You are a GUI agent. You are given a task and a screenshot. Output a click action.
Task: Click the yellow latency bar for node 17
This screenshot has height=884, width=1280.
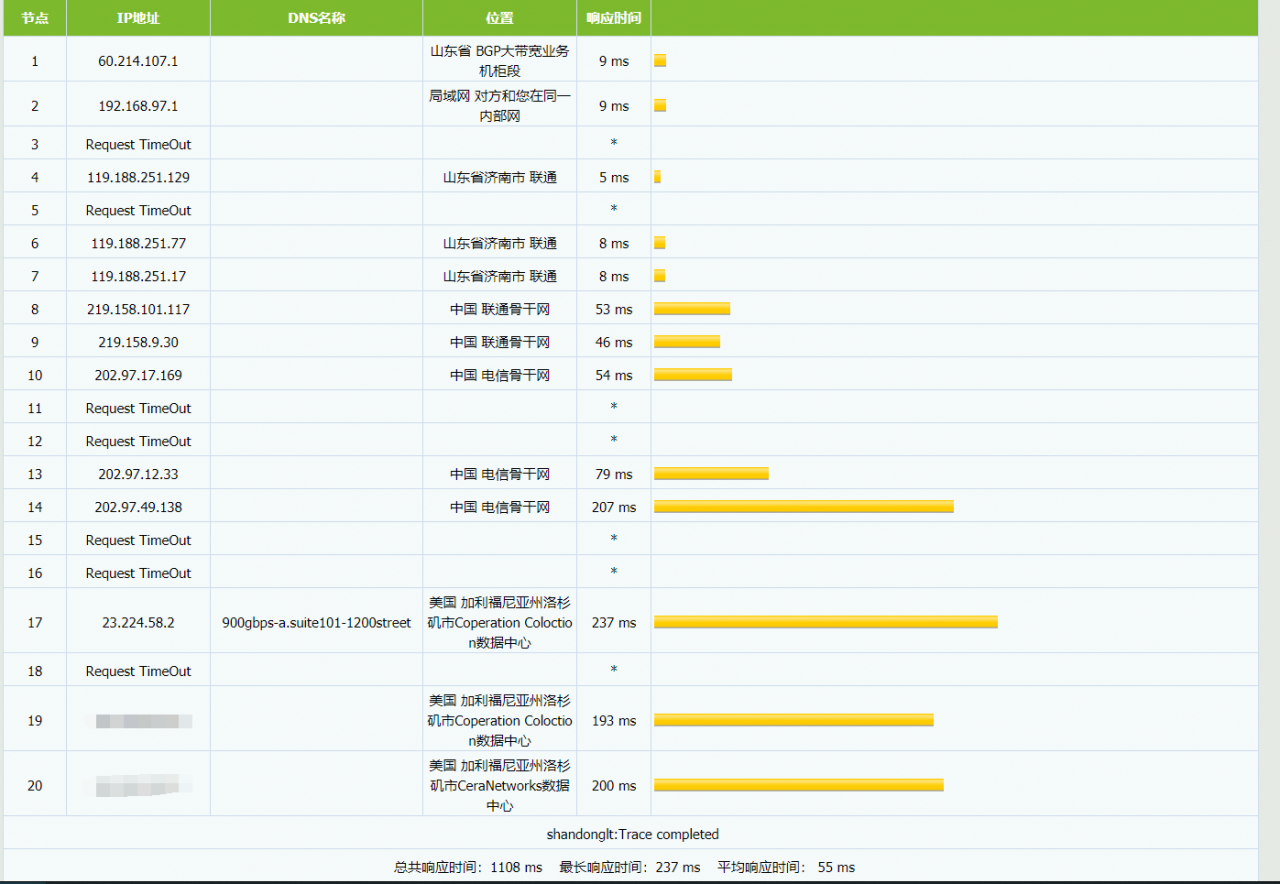point(825,621)
